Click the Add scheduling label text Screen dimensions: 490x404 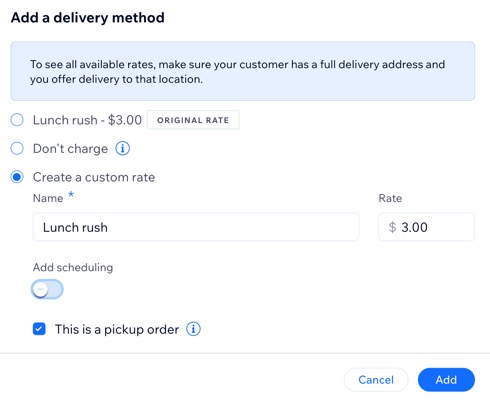pos(73,267)
